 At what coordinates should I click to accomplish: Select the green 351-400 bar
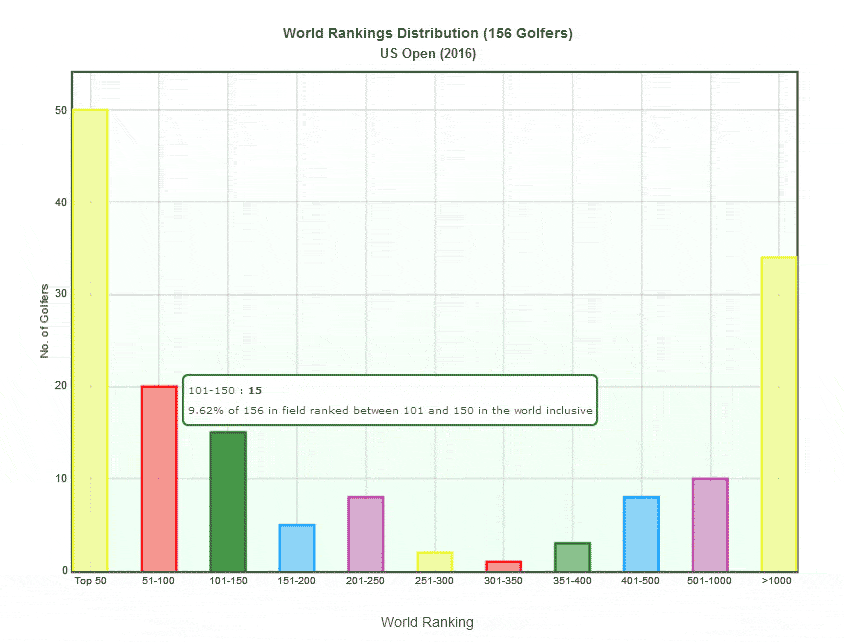click(572, 556)
